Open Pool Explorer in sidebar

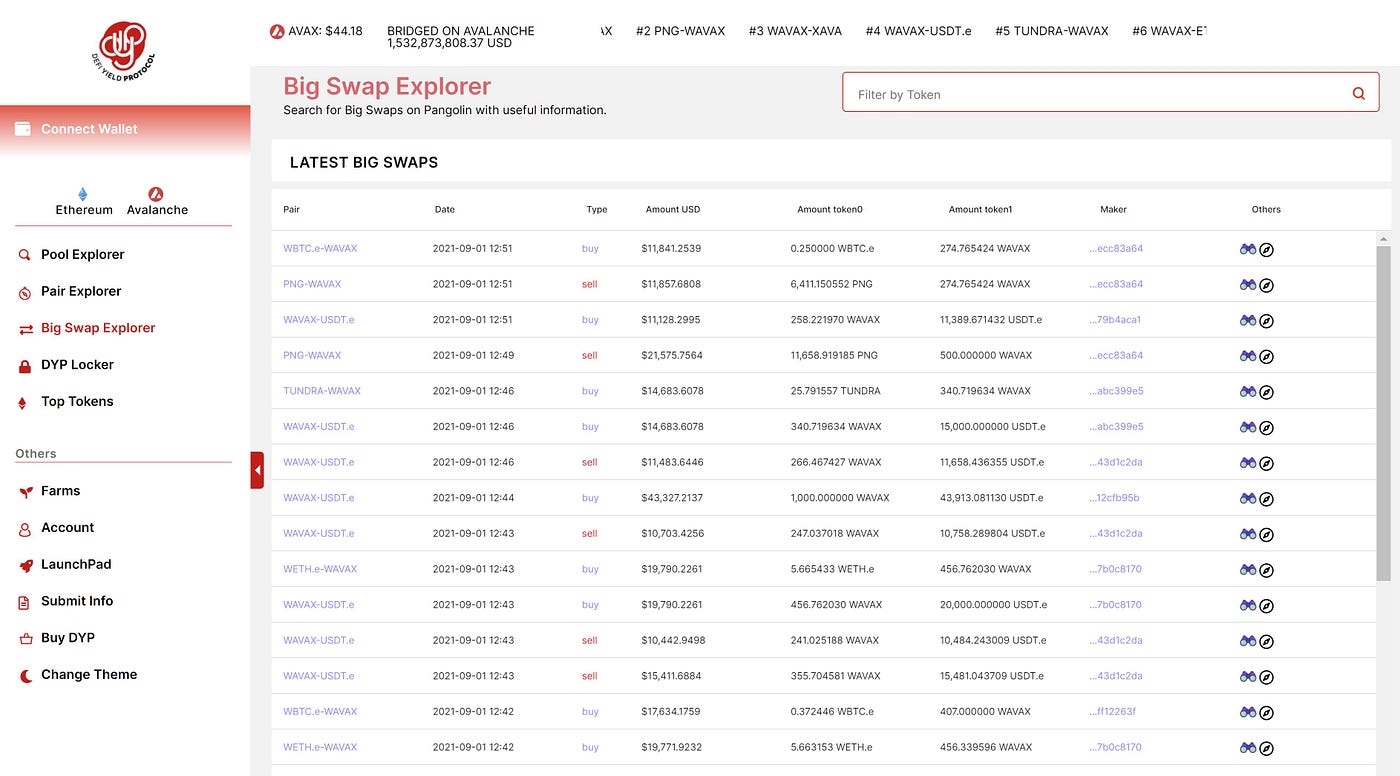tap(83, 254)
